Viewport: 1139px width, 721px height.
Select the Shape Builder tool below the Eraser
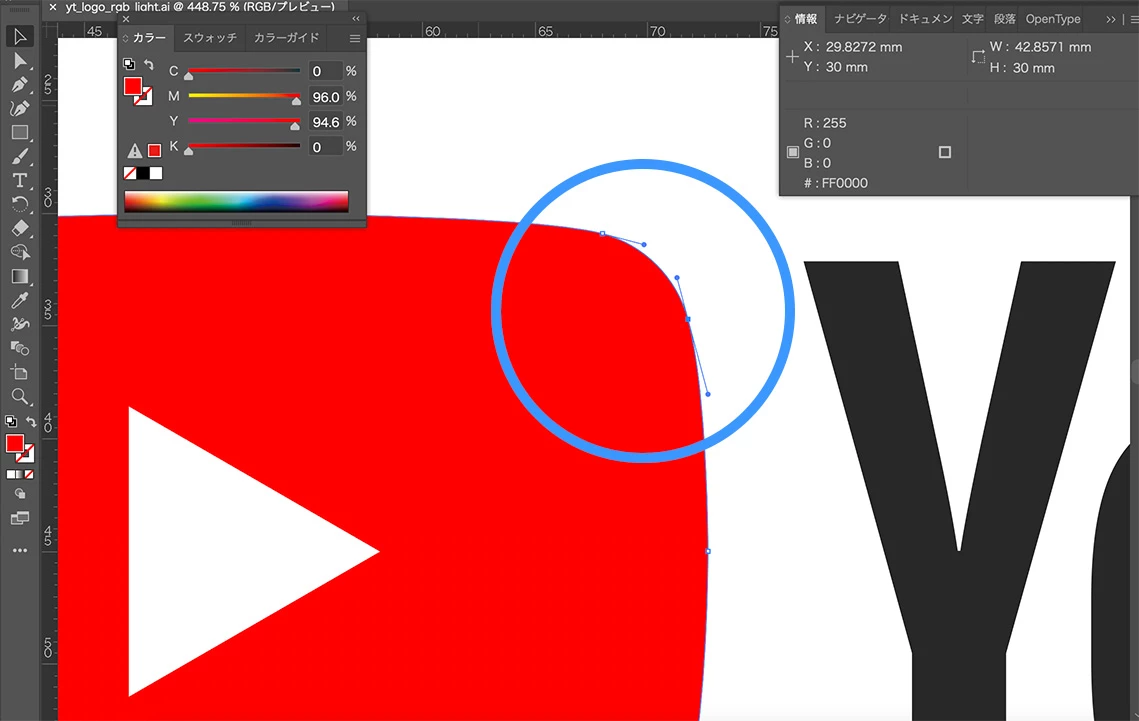[20, 253]
